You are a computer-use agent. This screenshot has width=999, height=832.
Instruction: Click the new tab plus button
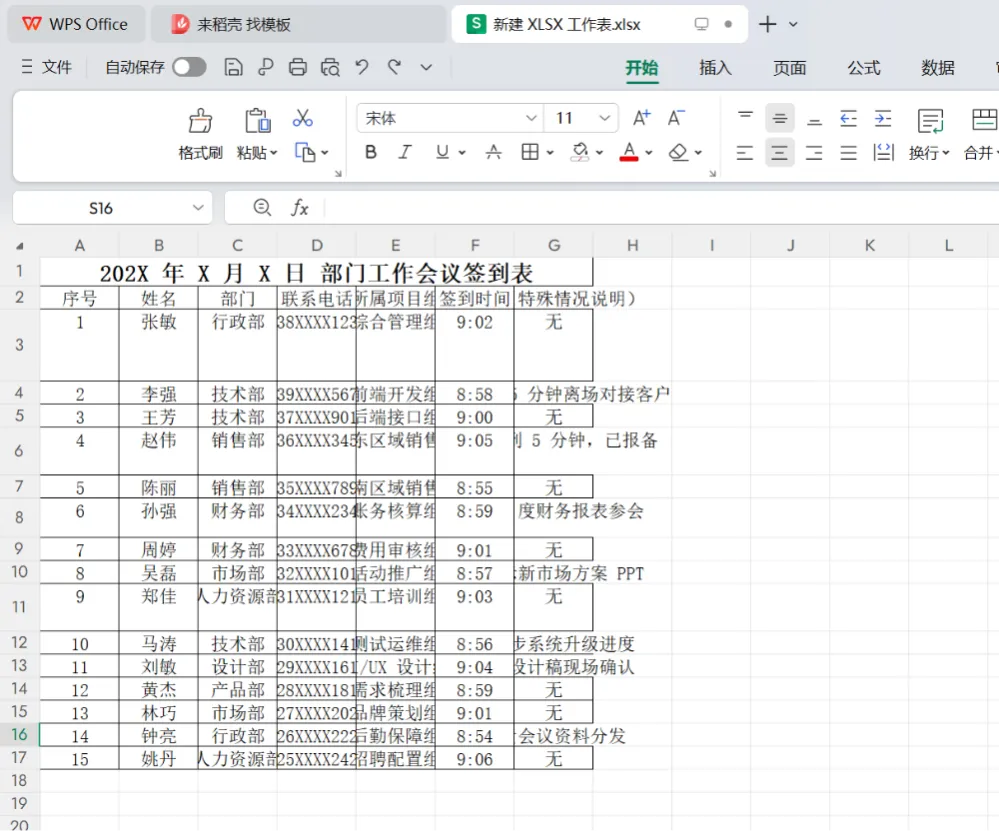point(767,24)
